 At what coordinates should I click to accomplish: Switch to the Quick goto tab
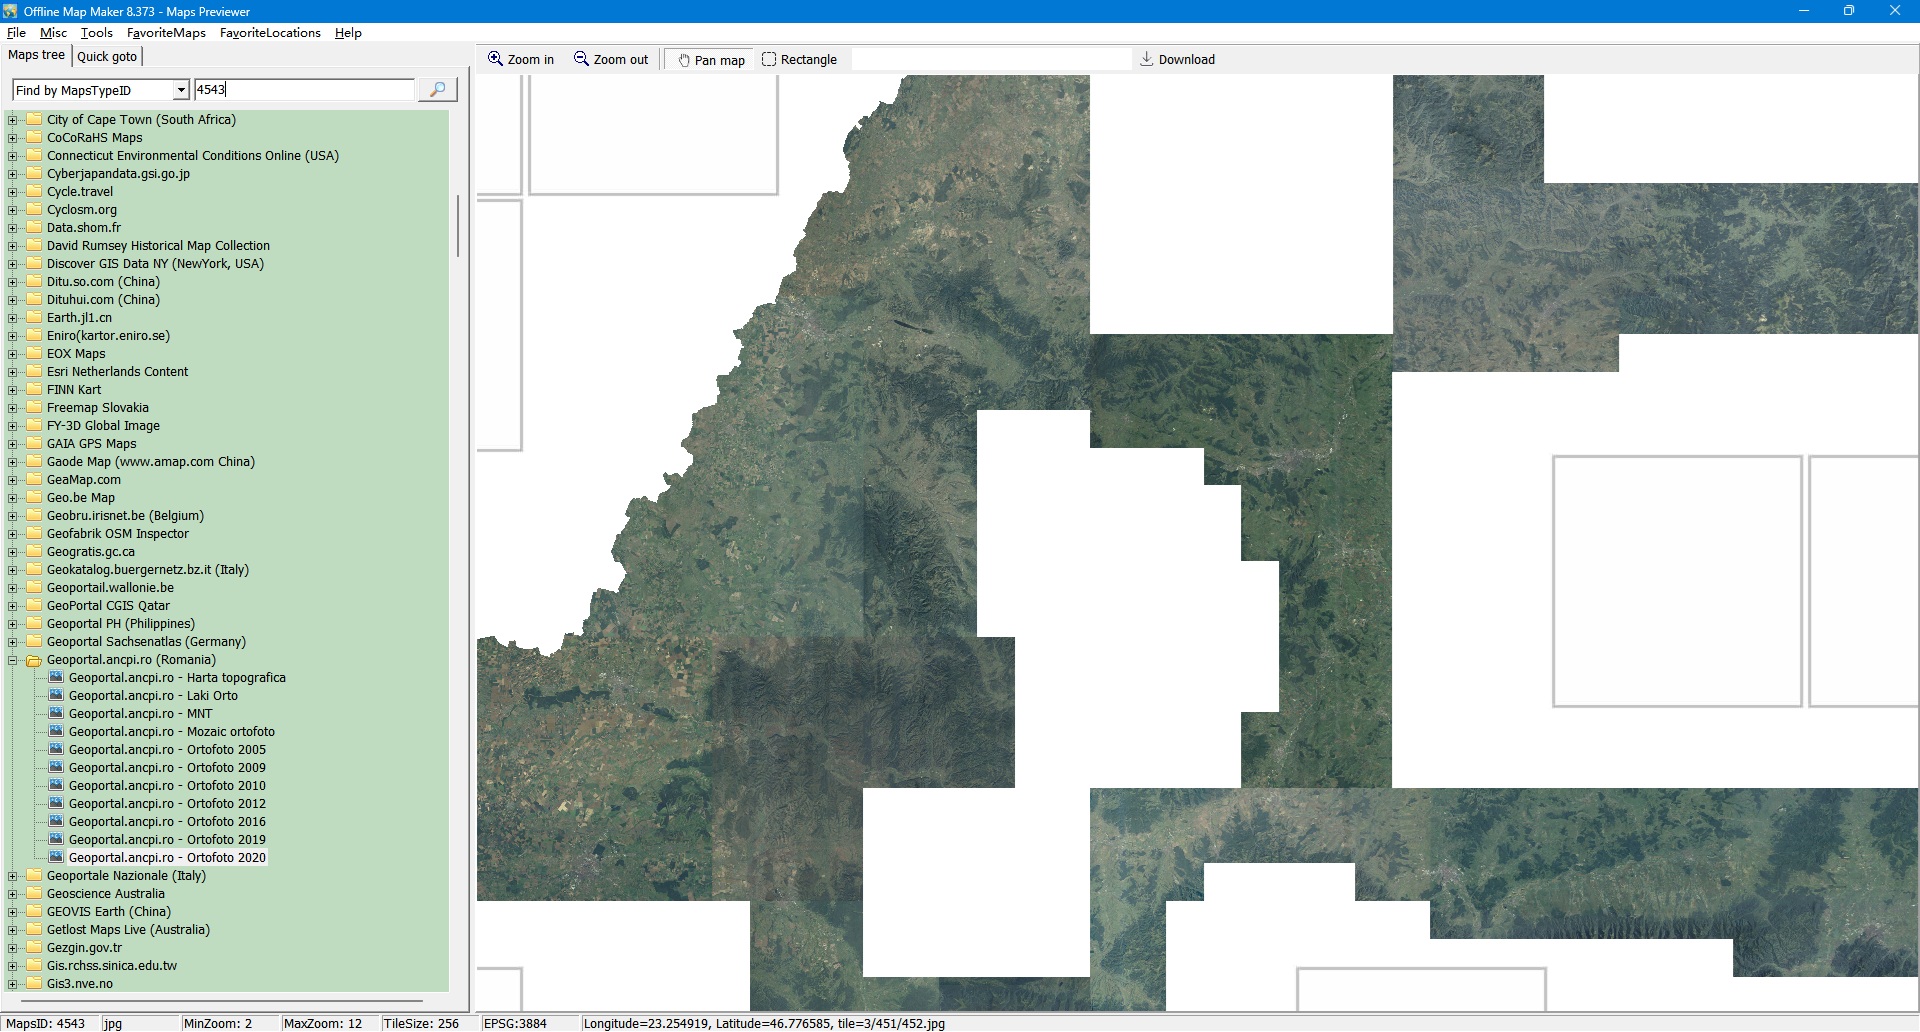tap(107, 57)
